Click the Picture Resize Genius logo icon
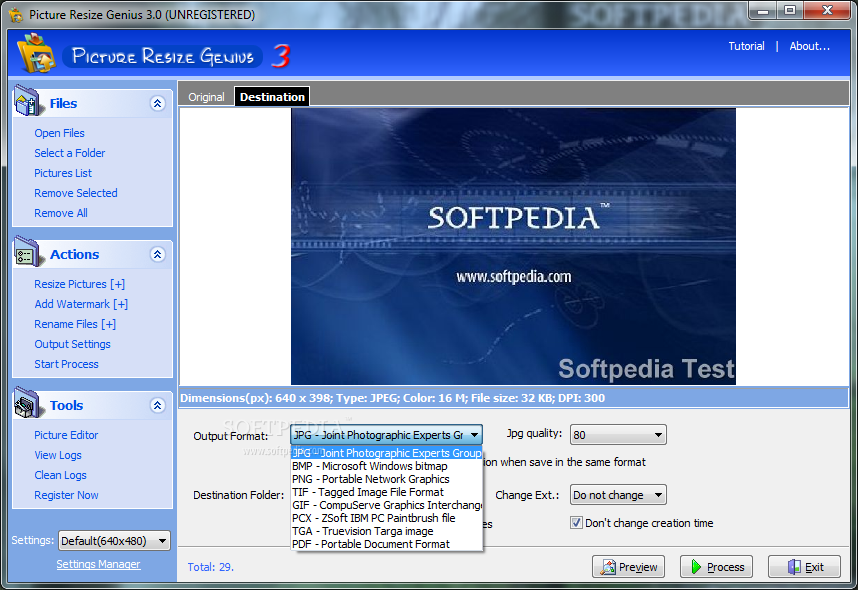The width and height of the screenshot is (858, 590). click(x=36, y=53)
